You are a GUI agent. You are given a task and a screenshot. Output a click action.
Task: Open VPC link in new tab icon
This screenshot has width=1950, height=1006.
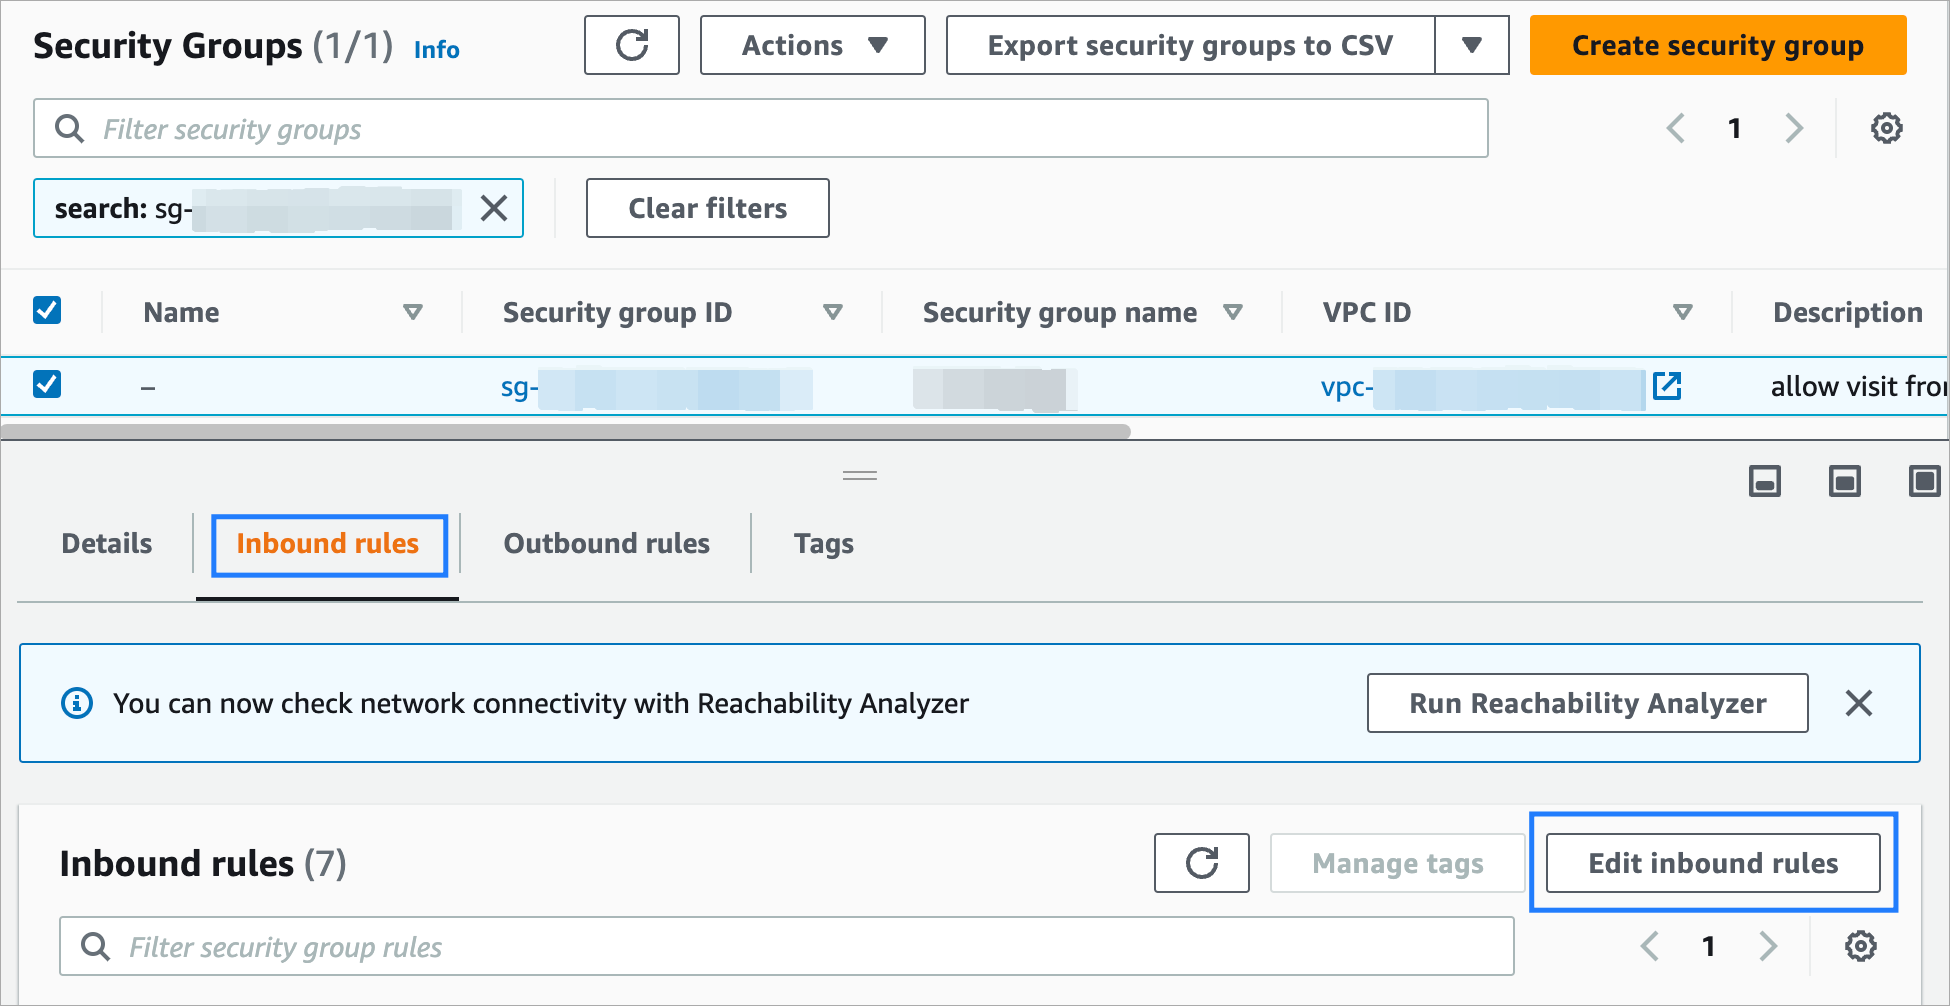click(x=1667, y=386)
